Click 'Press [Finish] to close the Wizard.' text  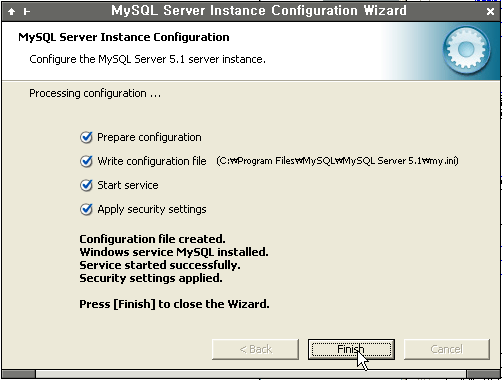pos(174,304)
